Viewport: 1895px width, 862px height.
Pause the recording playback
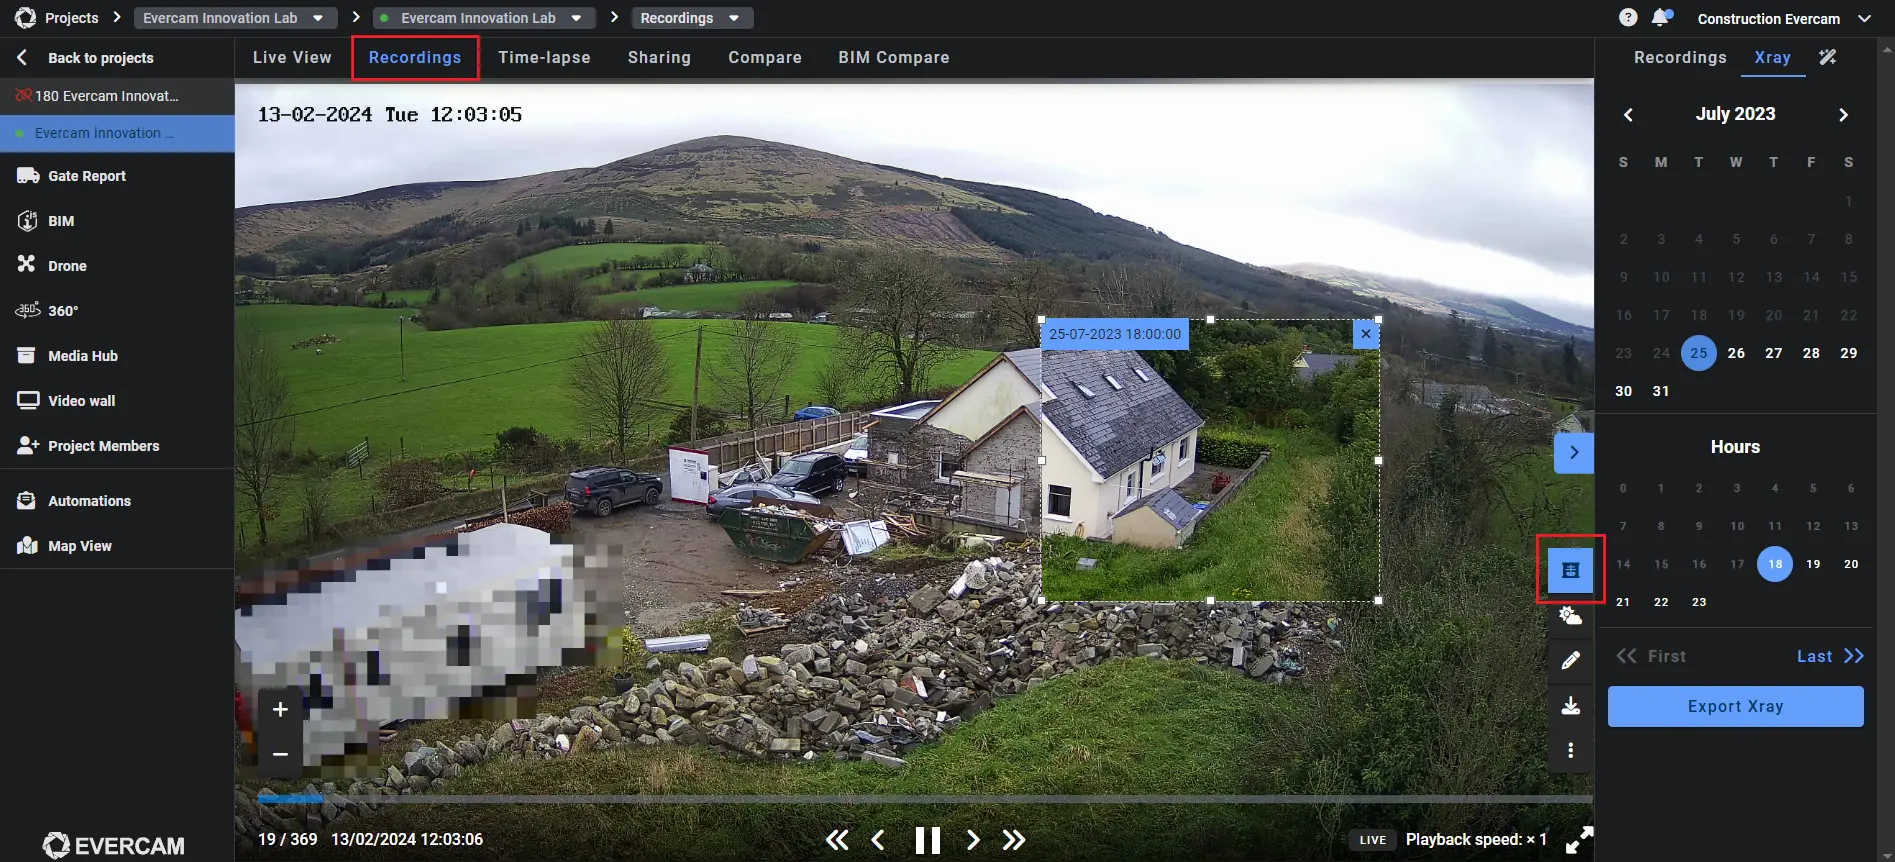[928, 840]
